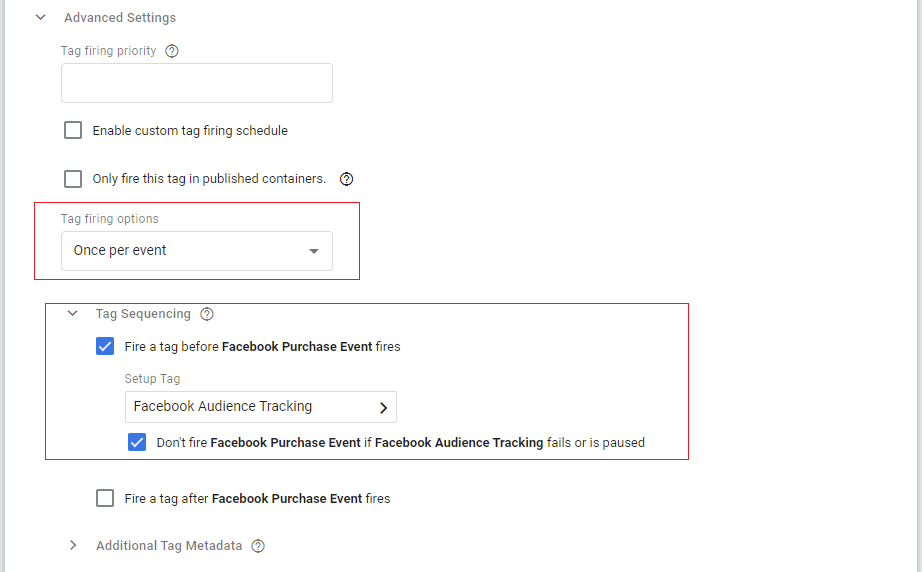Select the Facebook Audience Tracking setup tag field

tap(250, 407)
